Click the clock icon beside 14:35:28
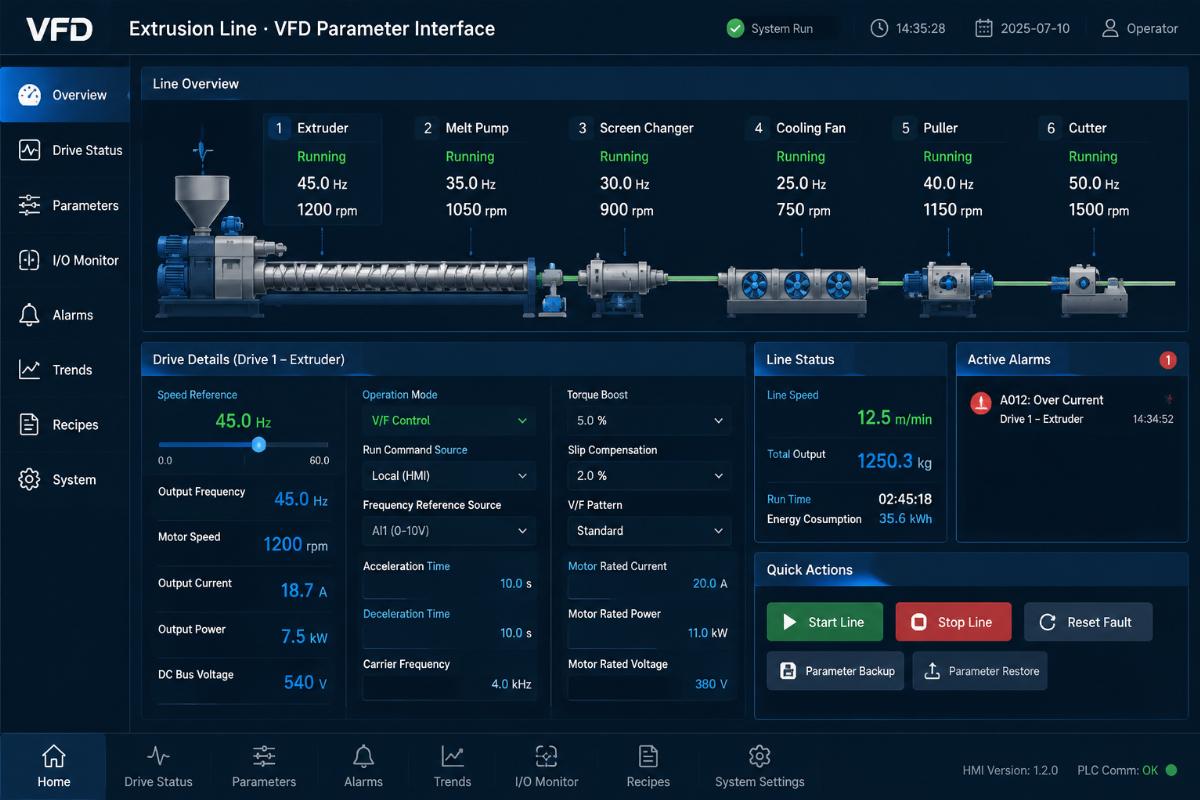 pyautogui.click(x=879, y=28)
